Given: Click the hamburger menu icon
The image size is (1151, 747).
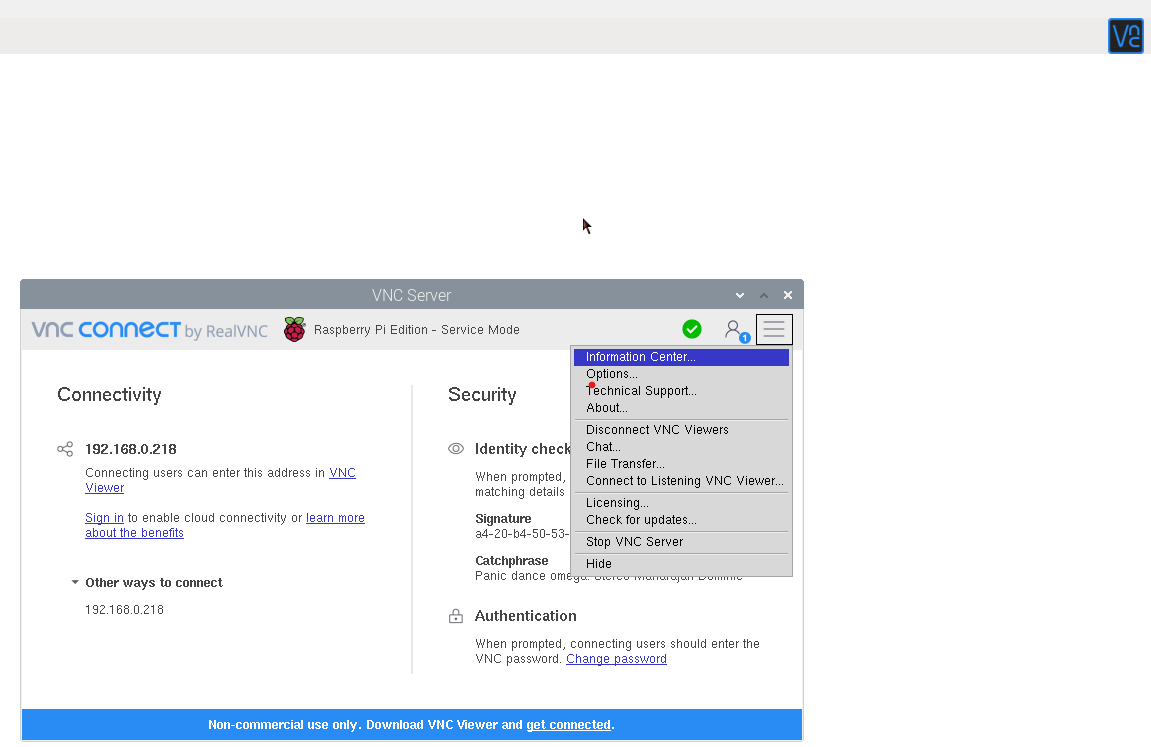Looking at the screenshot, I should (x=774, y=329).
